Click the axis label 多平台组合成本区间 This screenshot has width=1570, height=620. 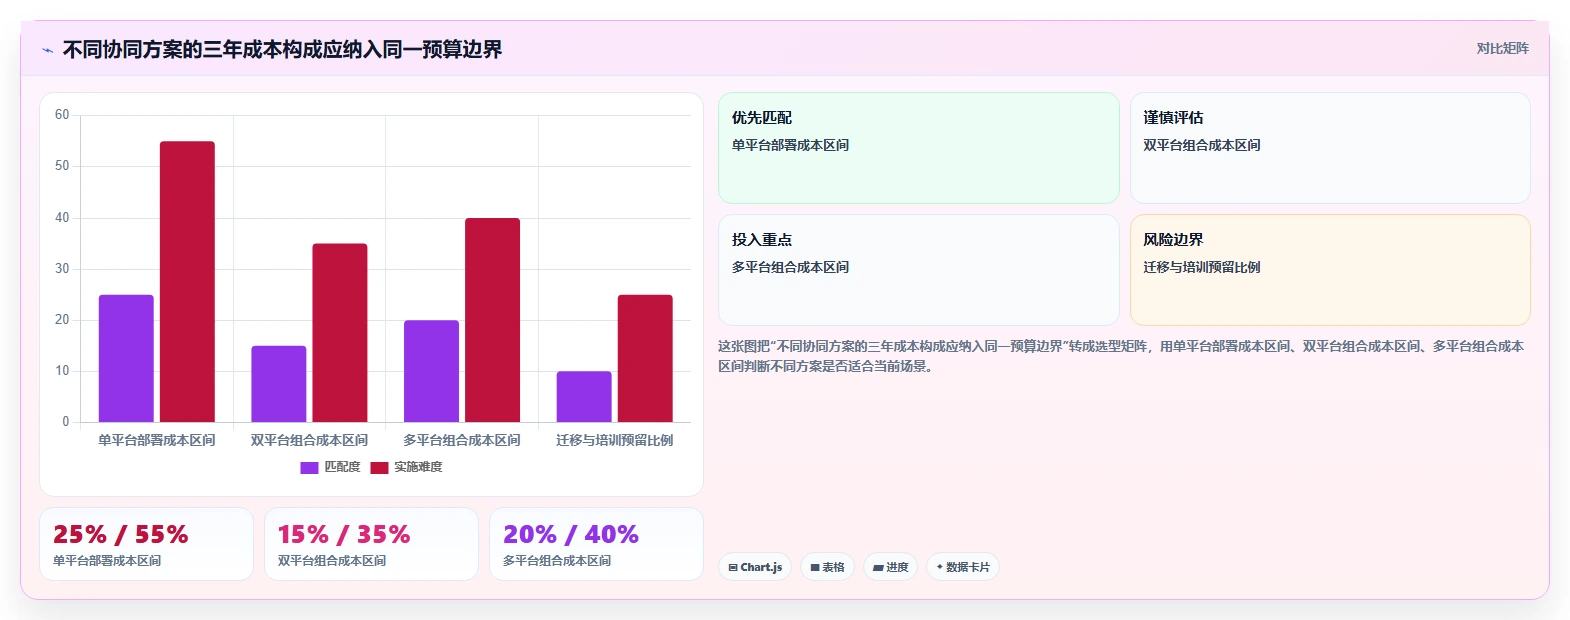click(x=462, y=440)
